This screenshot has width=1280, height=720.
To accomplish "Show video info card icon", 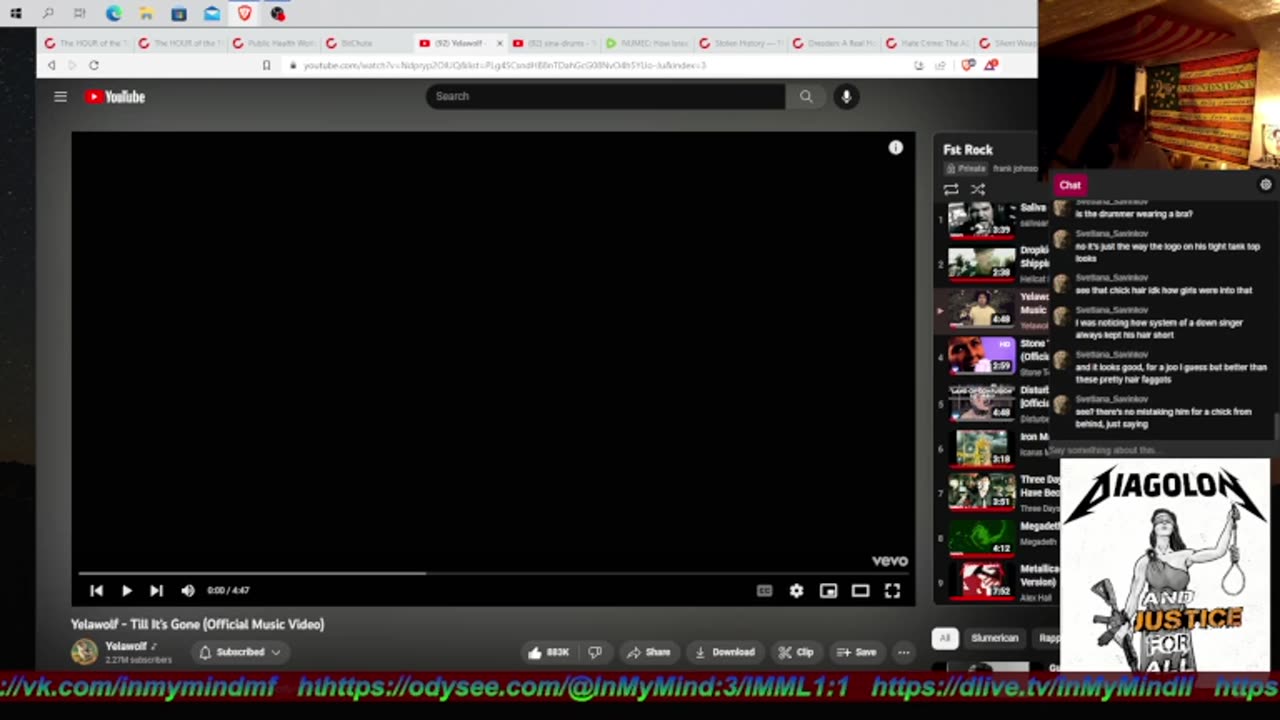I will 896,148.
